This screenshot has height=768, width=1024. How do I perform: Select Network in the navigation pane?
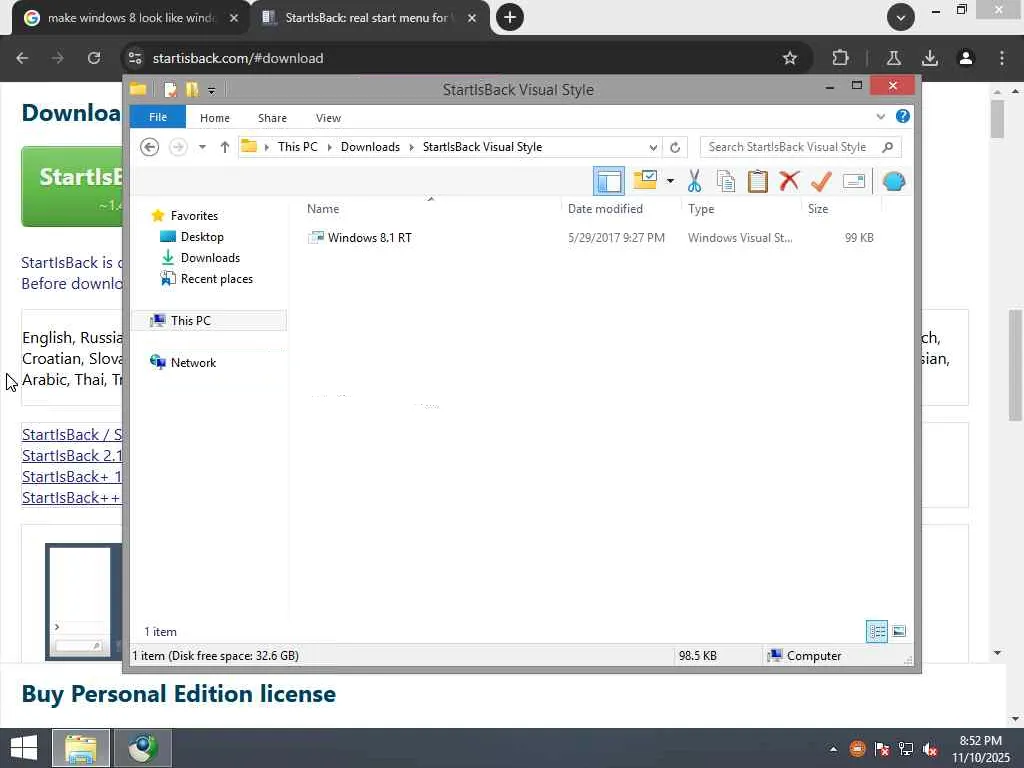[193, 362]
